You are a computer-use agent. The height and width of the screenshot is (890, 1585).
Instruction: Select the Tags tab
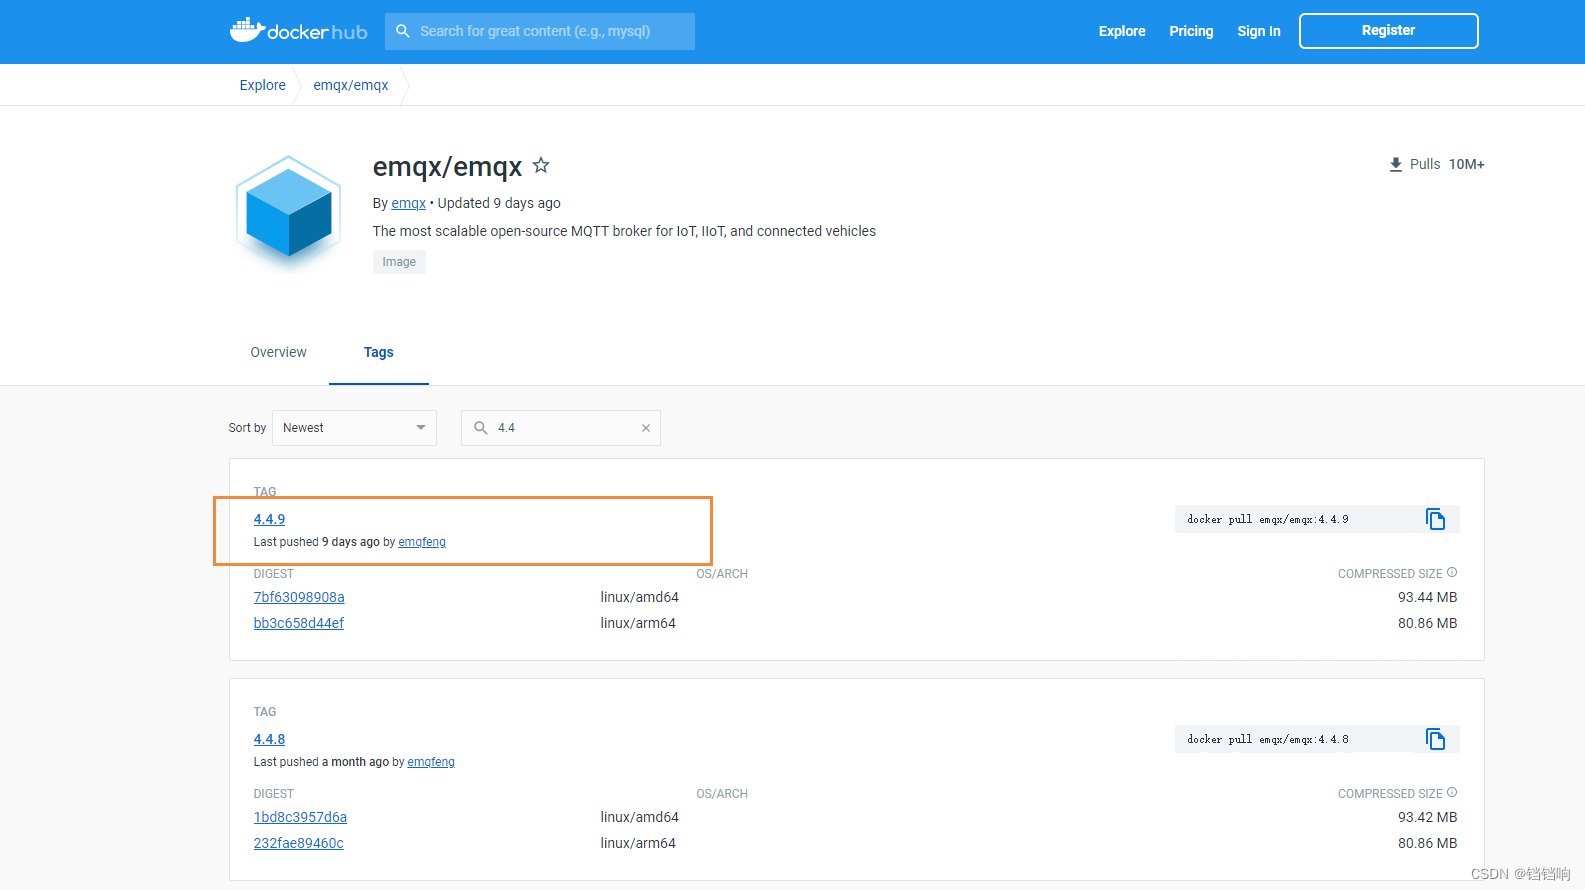(x=379, y=352)
